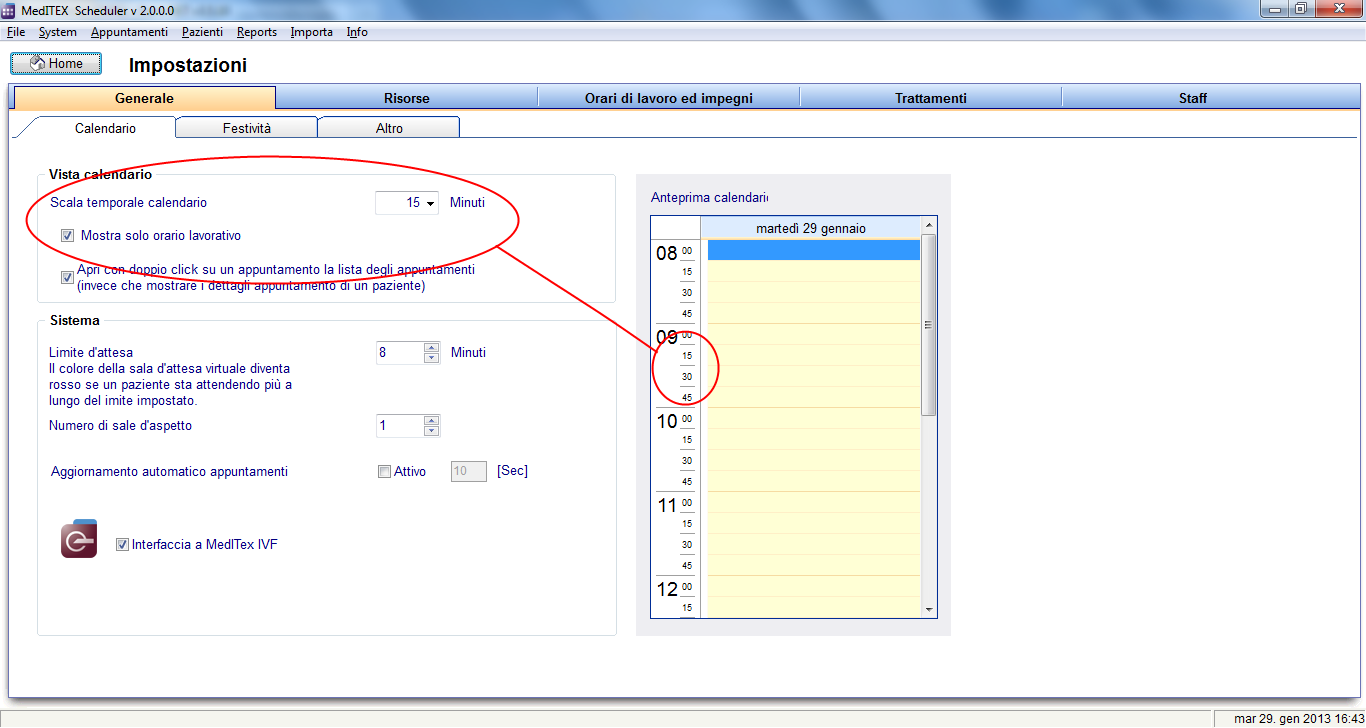Switch to 'Orari di lavoro ed impegni' tab
Viewport: 1366px width, 728px height.
point(669,98)
